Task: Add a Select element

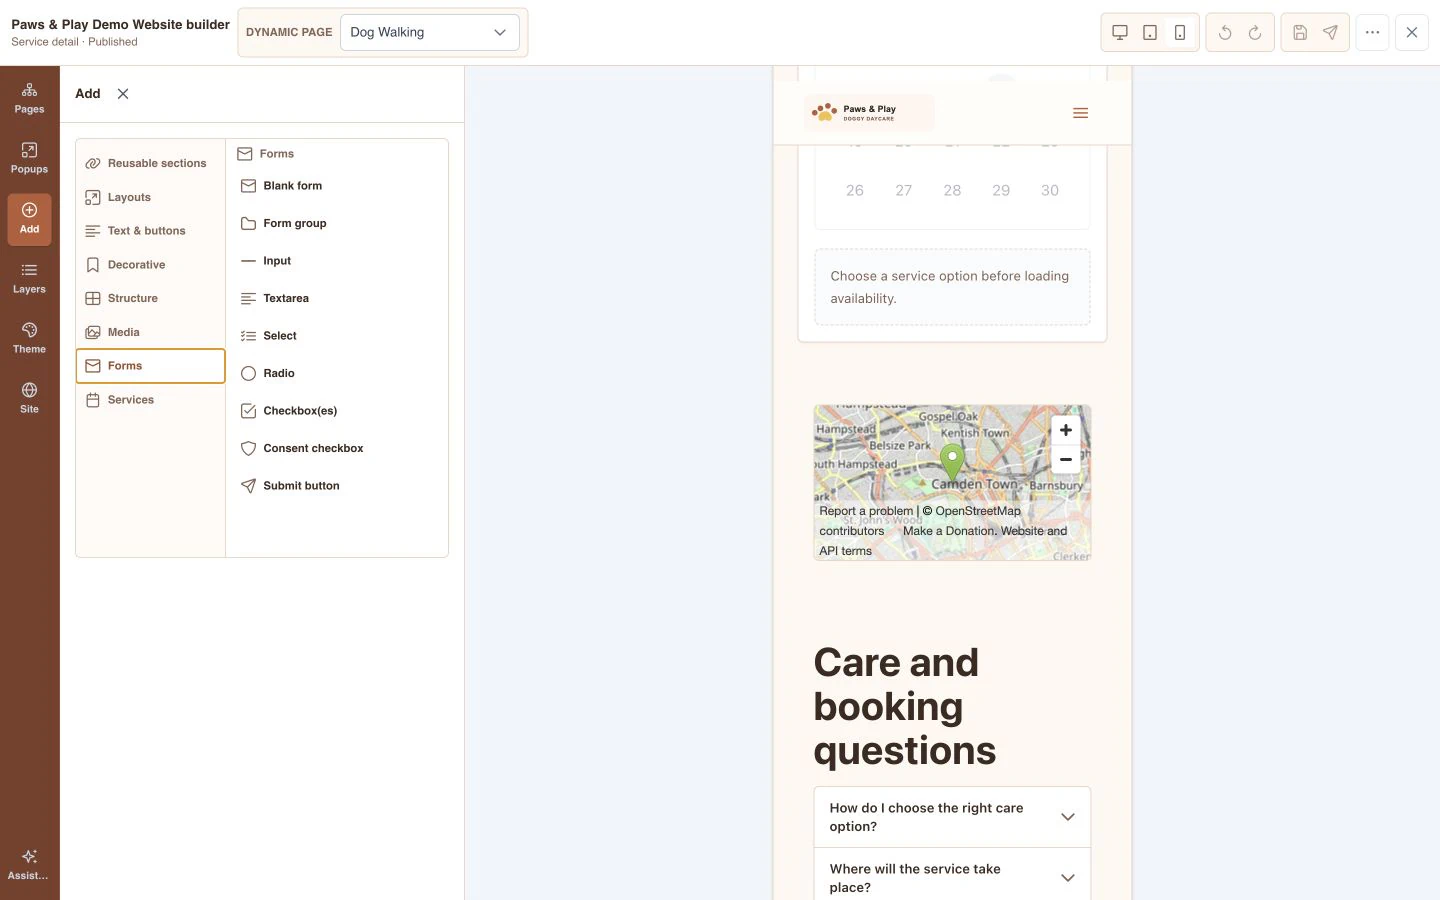Action: point(337,336)
